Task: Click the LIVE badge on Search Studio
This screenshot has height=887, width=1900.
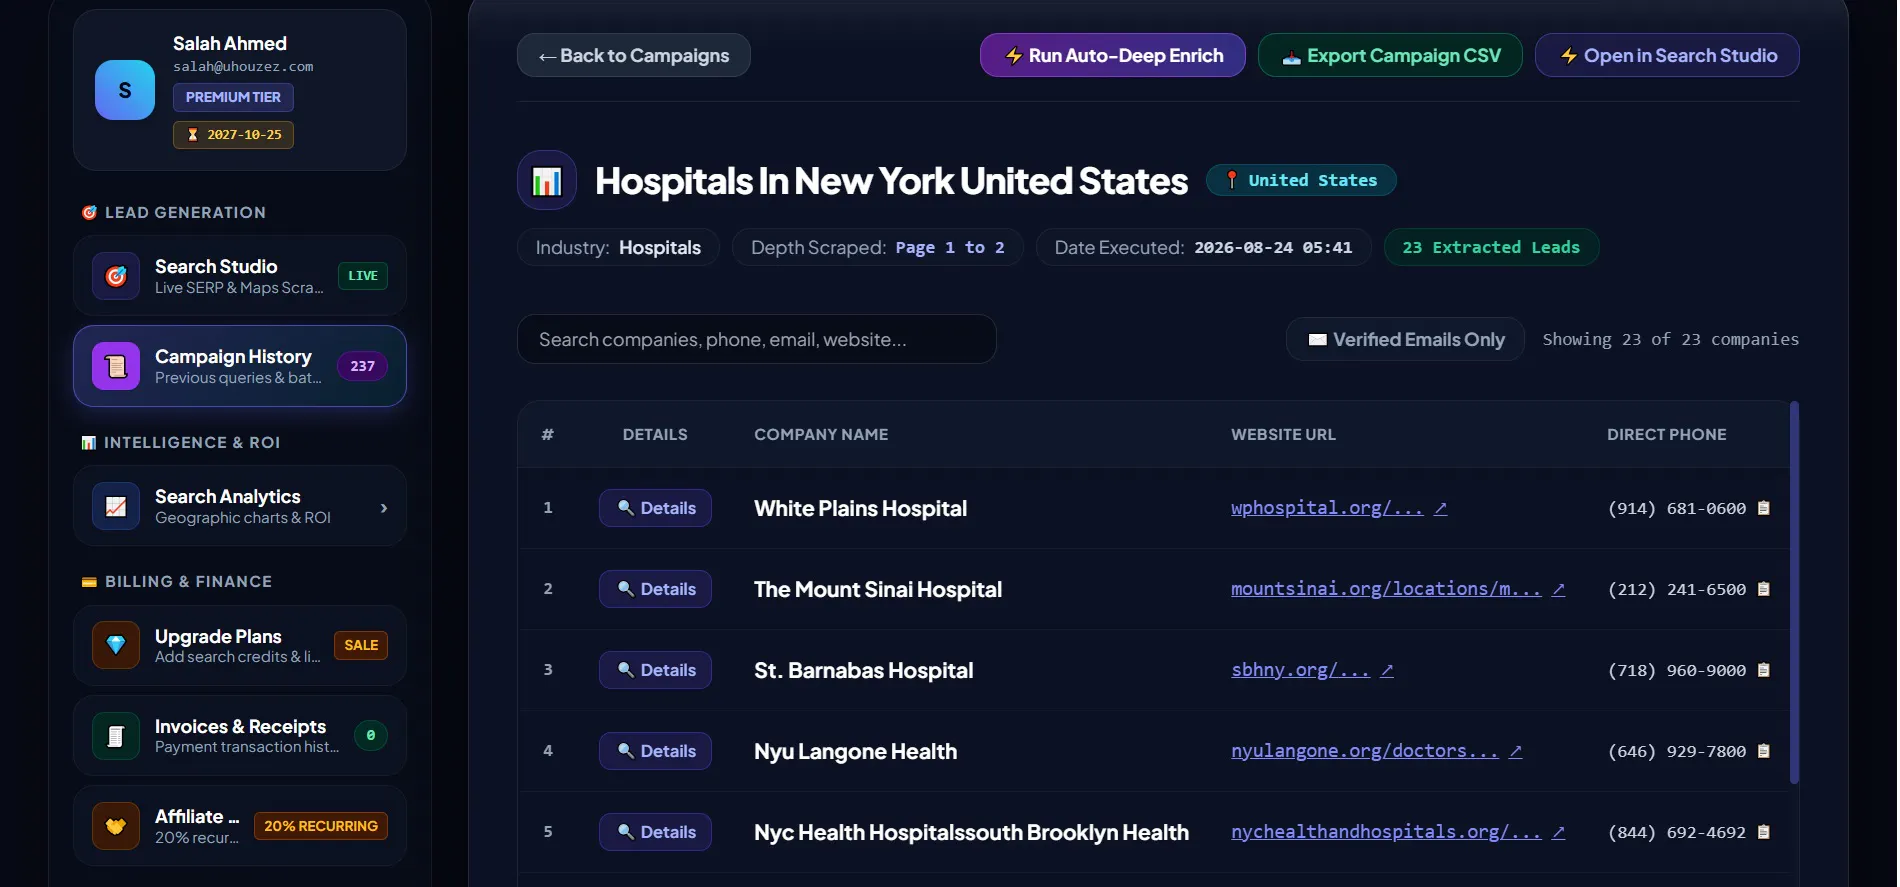Action: tap(363, 276)
